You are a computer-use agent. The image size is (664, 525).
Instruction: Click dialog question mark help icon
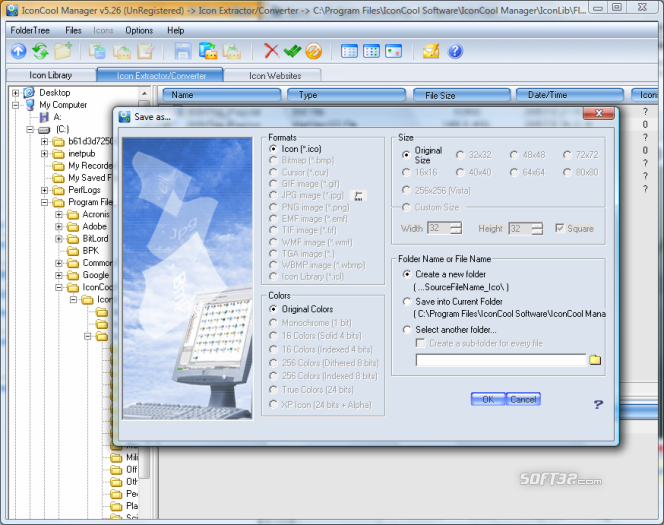(x=598, y=404)
